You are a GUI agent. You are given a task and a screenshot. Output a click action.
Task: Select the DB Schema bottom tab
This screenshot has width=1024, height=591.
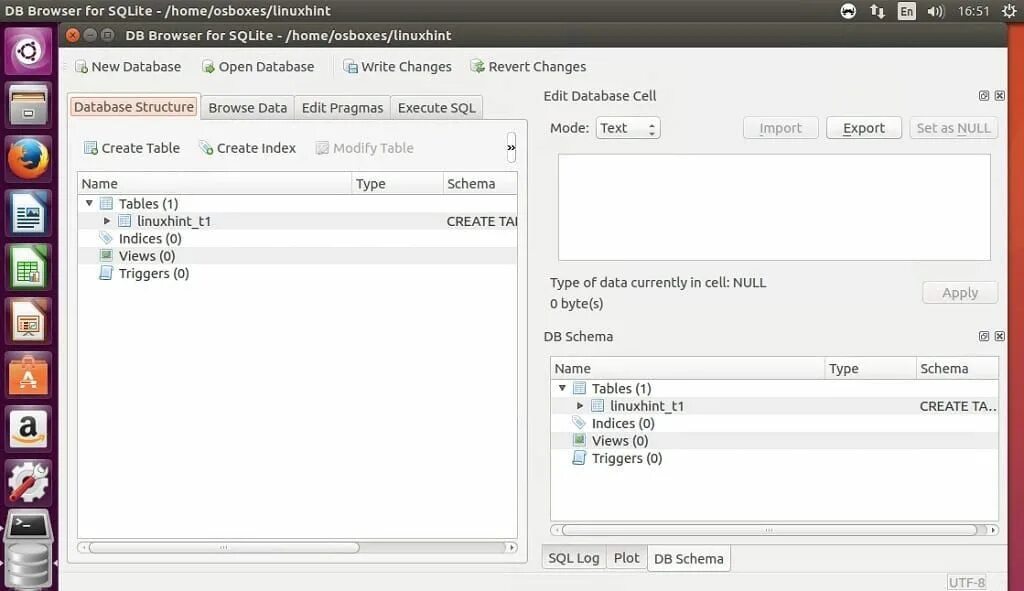point(689,559)
